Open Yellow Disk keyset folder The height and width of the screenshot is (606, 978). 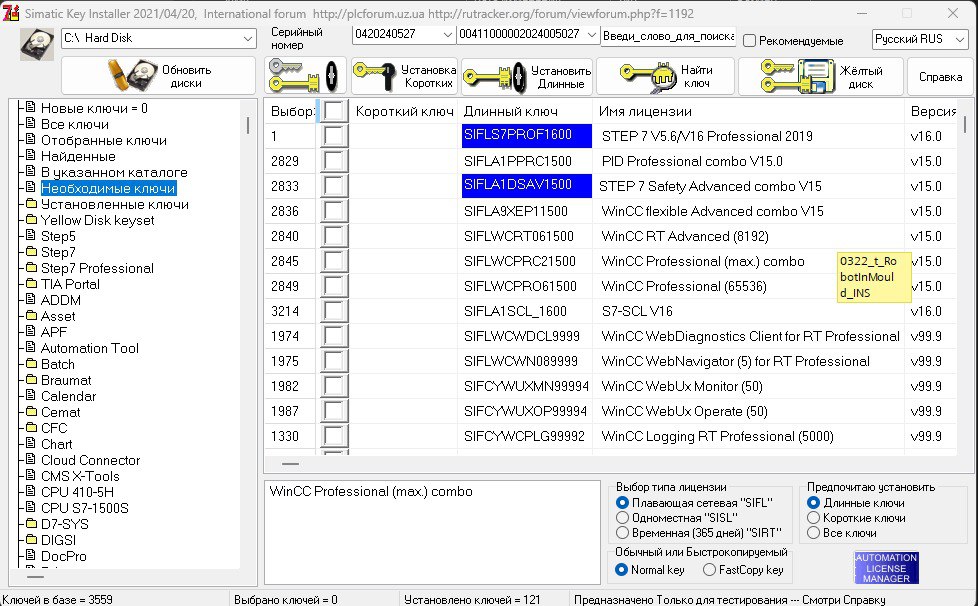(x=97, y=221)
